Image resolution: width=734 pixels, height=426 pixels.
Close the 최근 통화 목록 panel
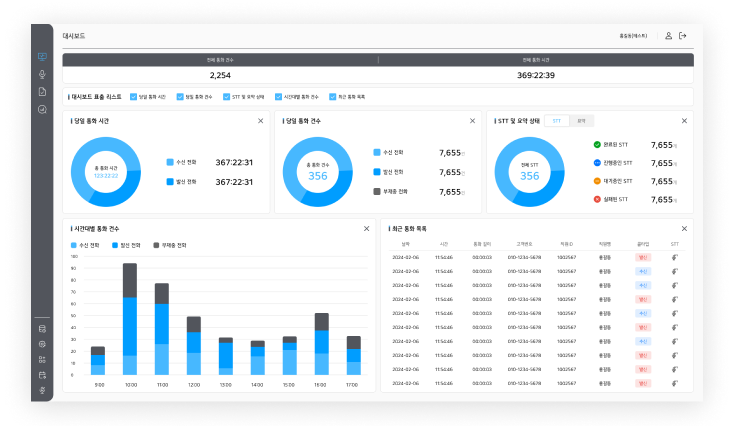pos(684,228)
